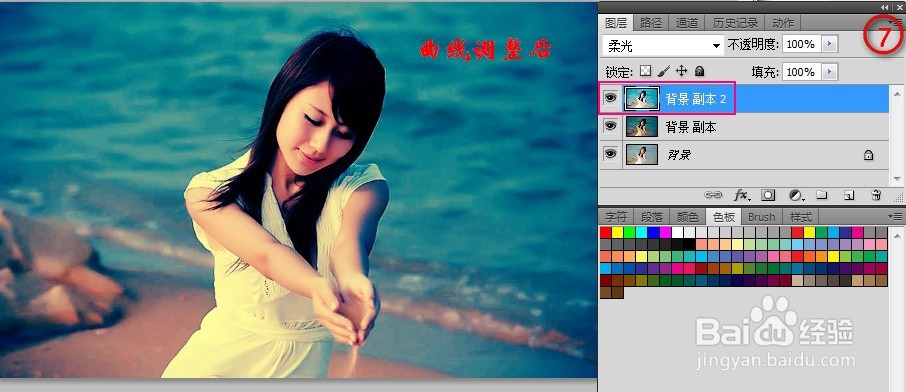This screenshot has width=906, height=392.
Task: Create new fill or adjustment layer
Action: [797, 195]
